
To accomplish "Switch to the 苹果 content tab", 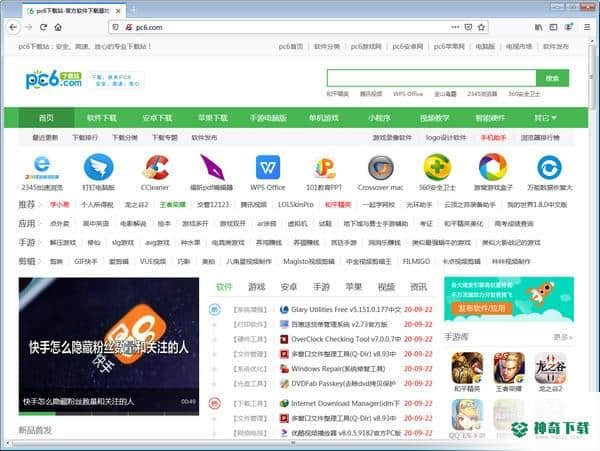I will pyautogui.click(x=354, y=287).
